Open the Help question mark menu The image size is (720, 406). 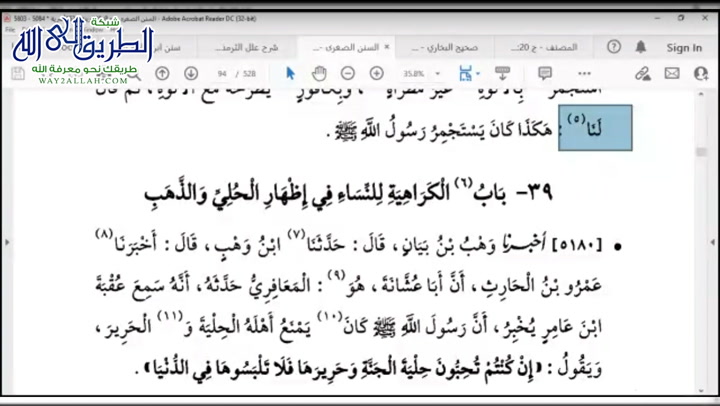pos(614,47)
